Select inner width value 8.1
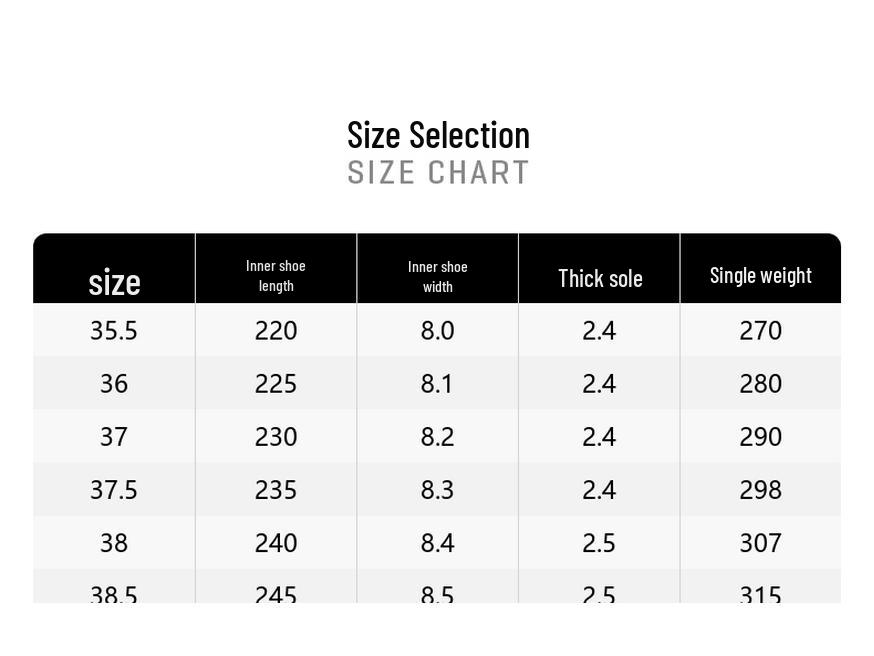 tap(437, 384)
